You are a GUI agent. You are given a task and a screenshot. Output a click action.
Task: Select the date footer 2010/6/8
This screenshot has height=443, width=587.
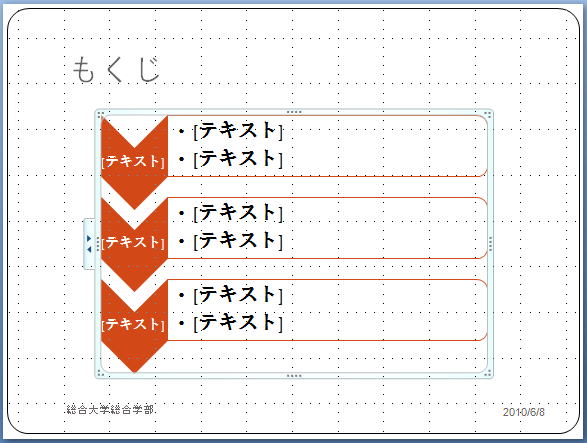(x=523, y=412)
